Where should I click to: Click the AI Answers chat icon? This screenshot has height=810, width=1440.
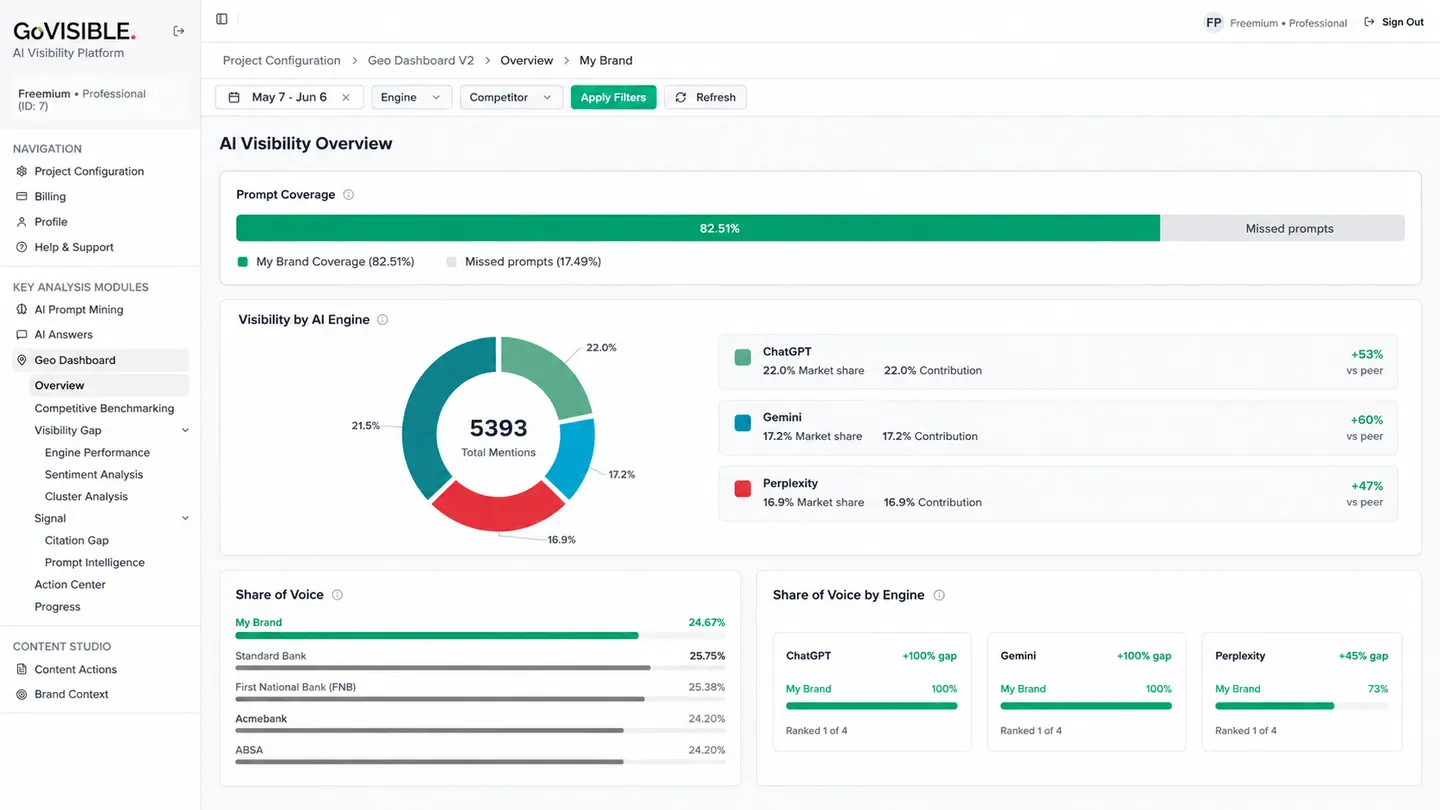22,335
